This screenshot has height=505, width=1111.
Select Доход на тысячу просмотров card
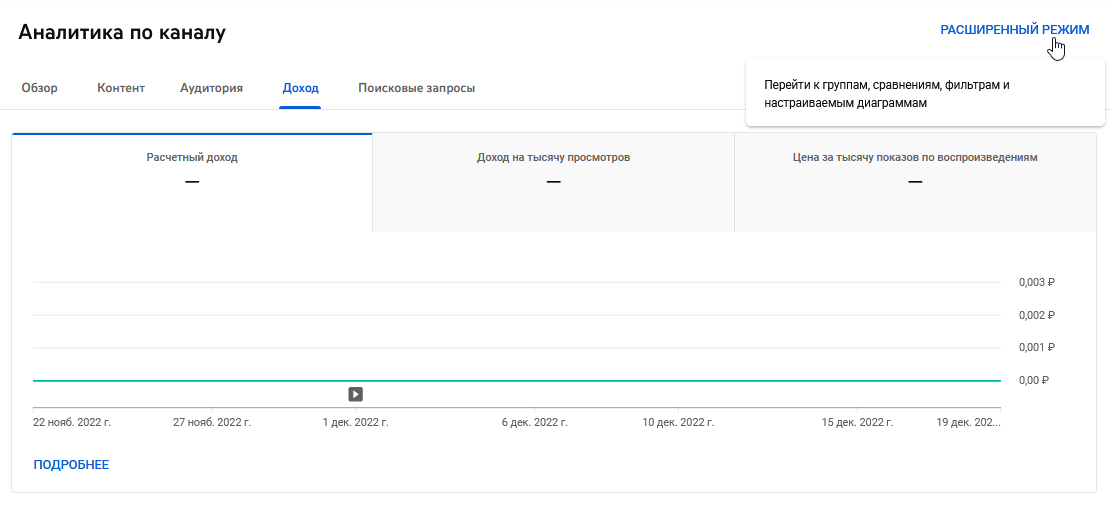(x=553, y=183)
